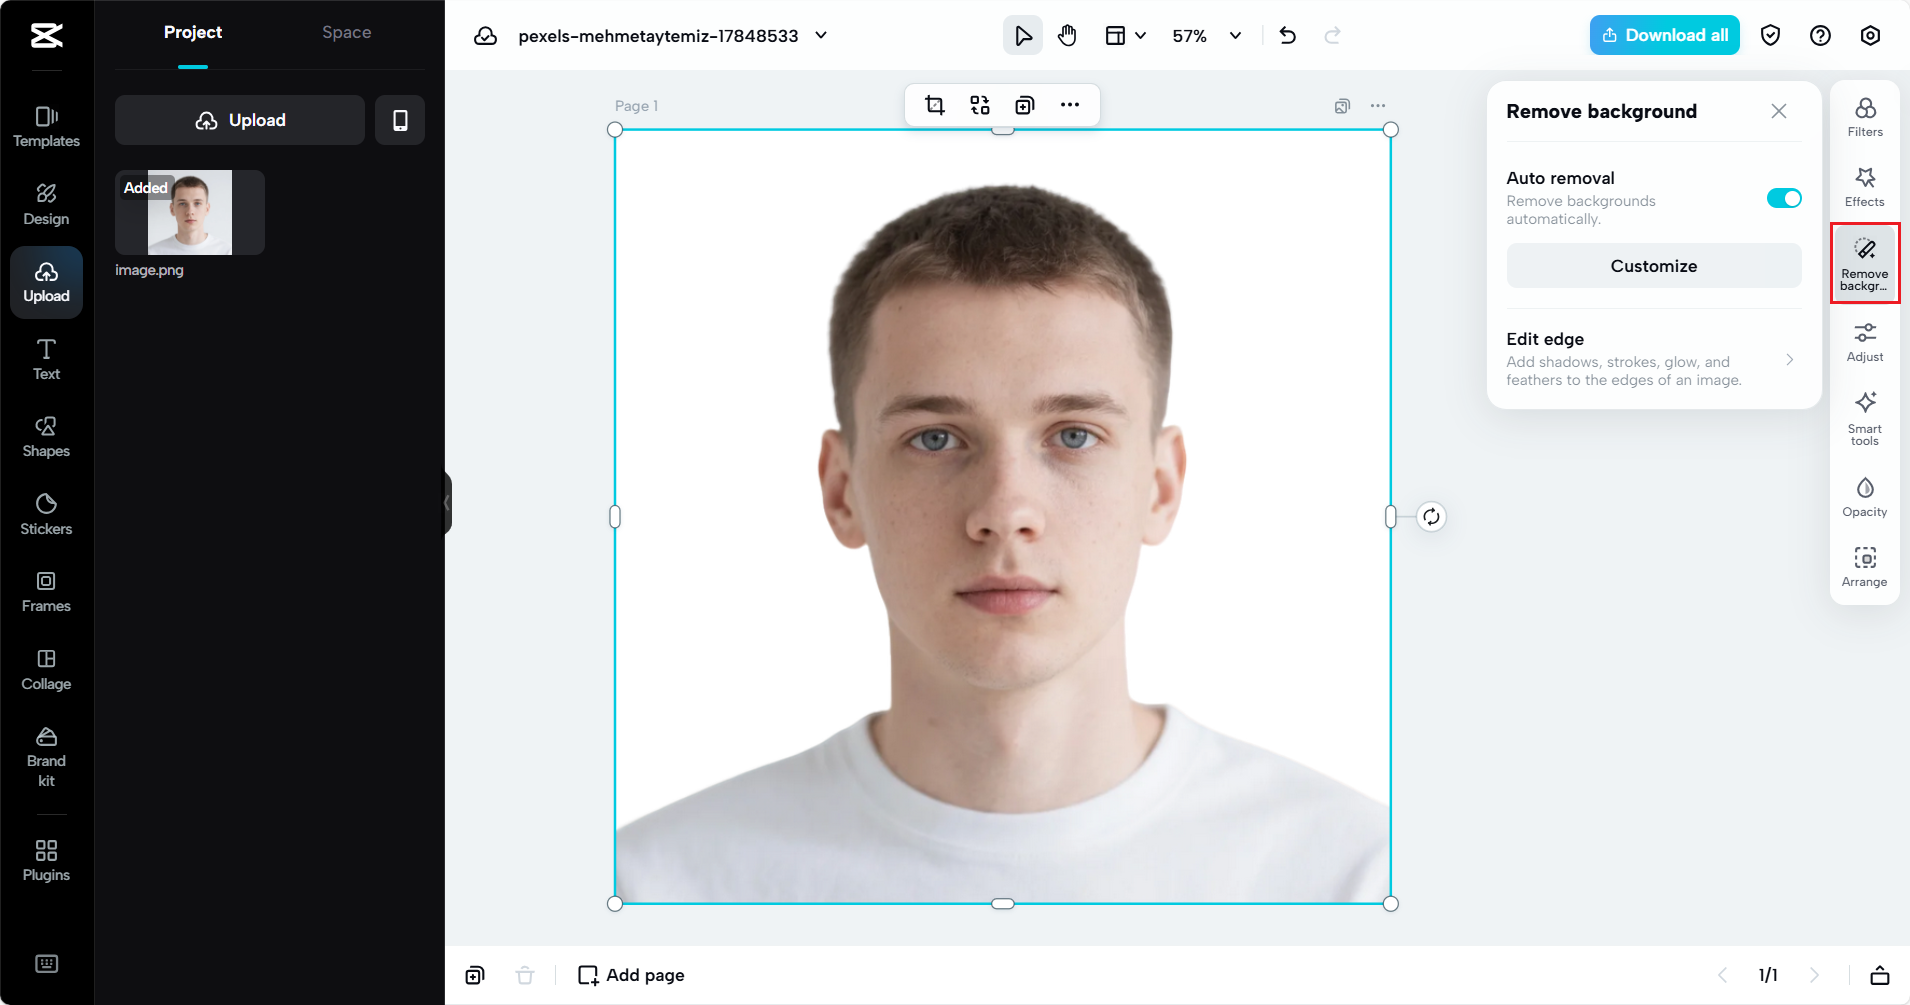1910x1005 pixels.
Task: Open the Adjust tool
Action: [x=1865, y=342]
